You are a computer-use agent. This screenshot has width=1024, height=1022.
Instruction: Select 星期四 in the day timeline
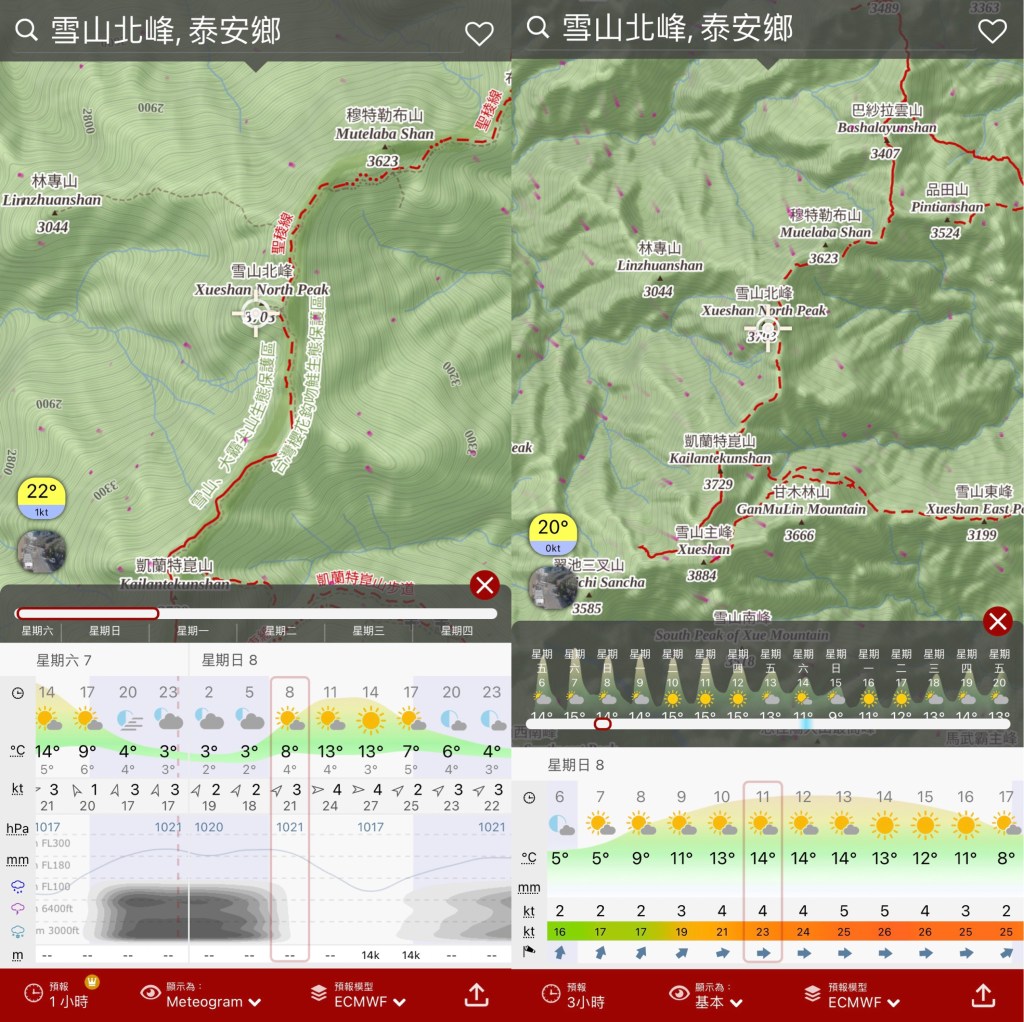pos(455,631)
